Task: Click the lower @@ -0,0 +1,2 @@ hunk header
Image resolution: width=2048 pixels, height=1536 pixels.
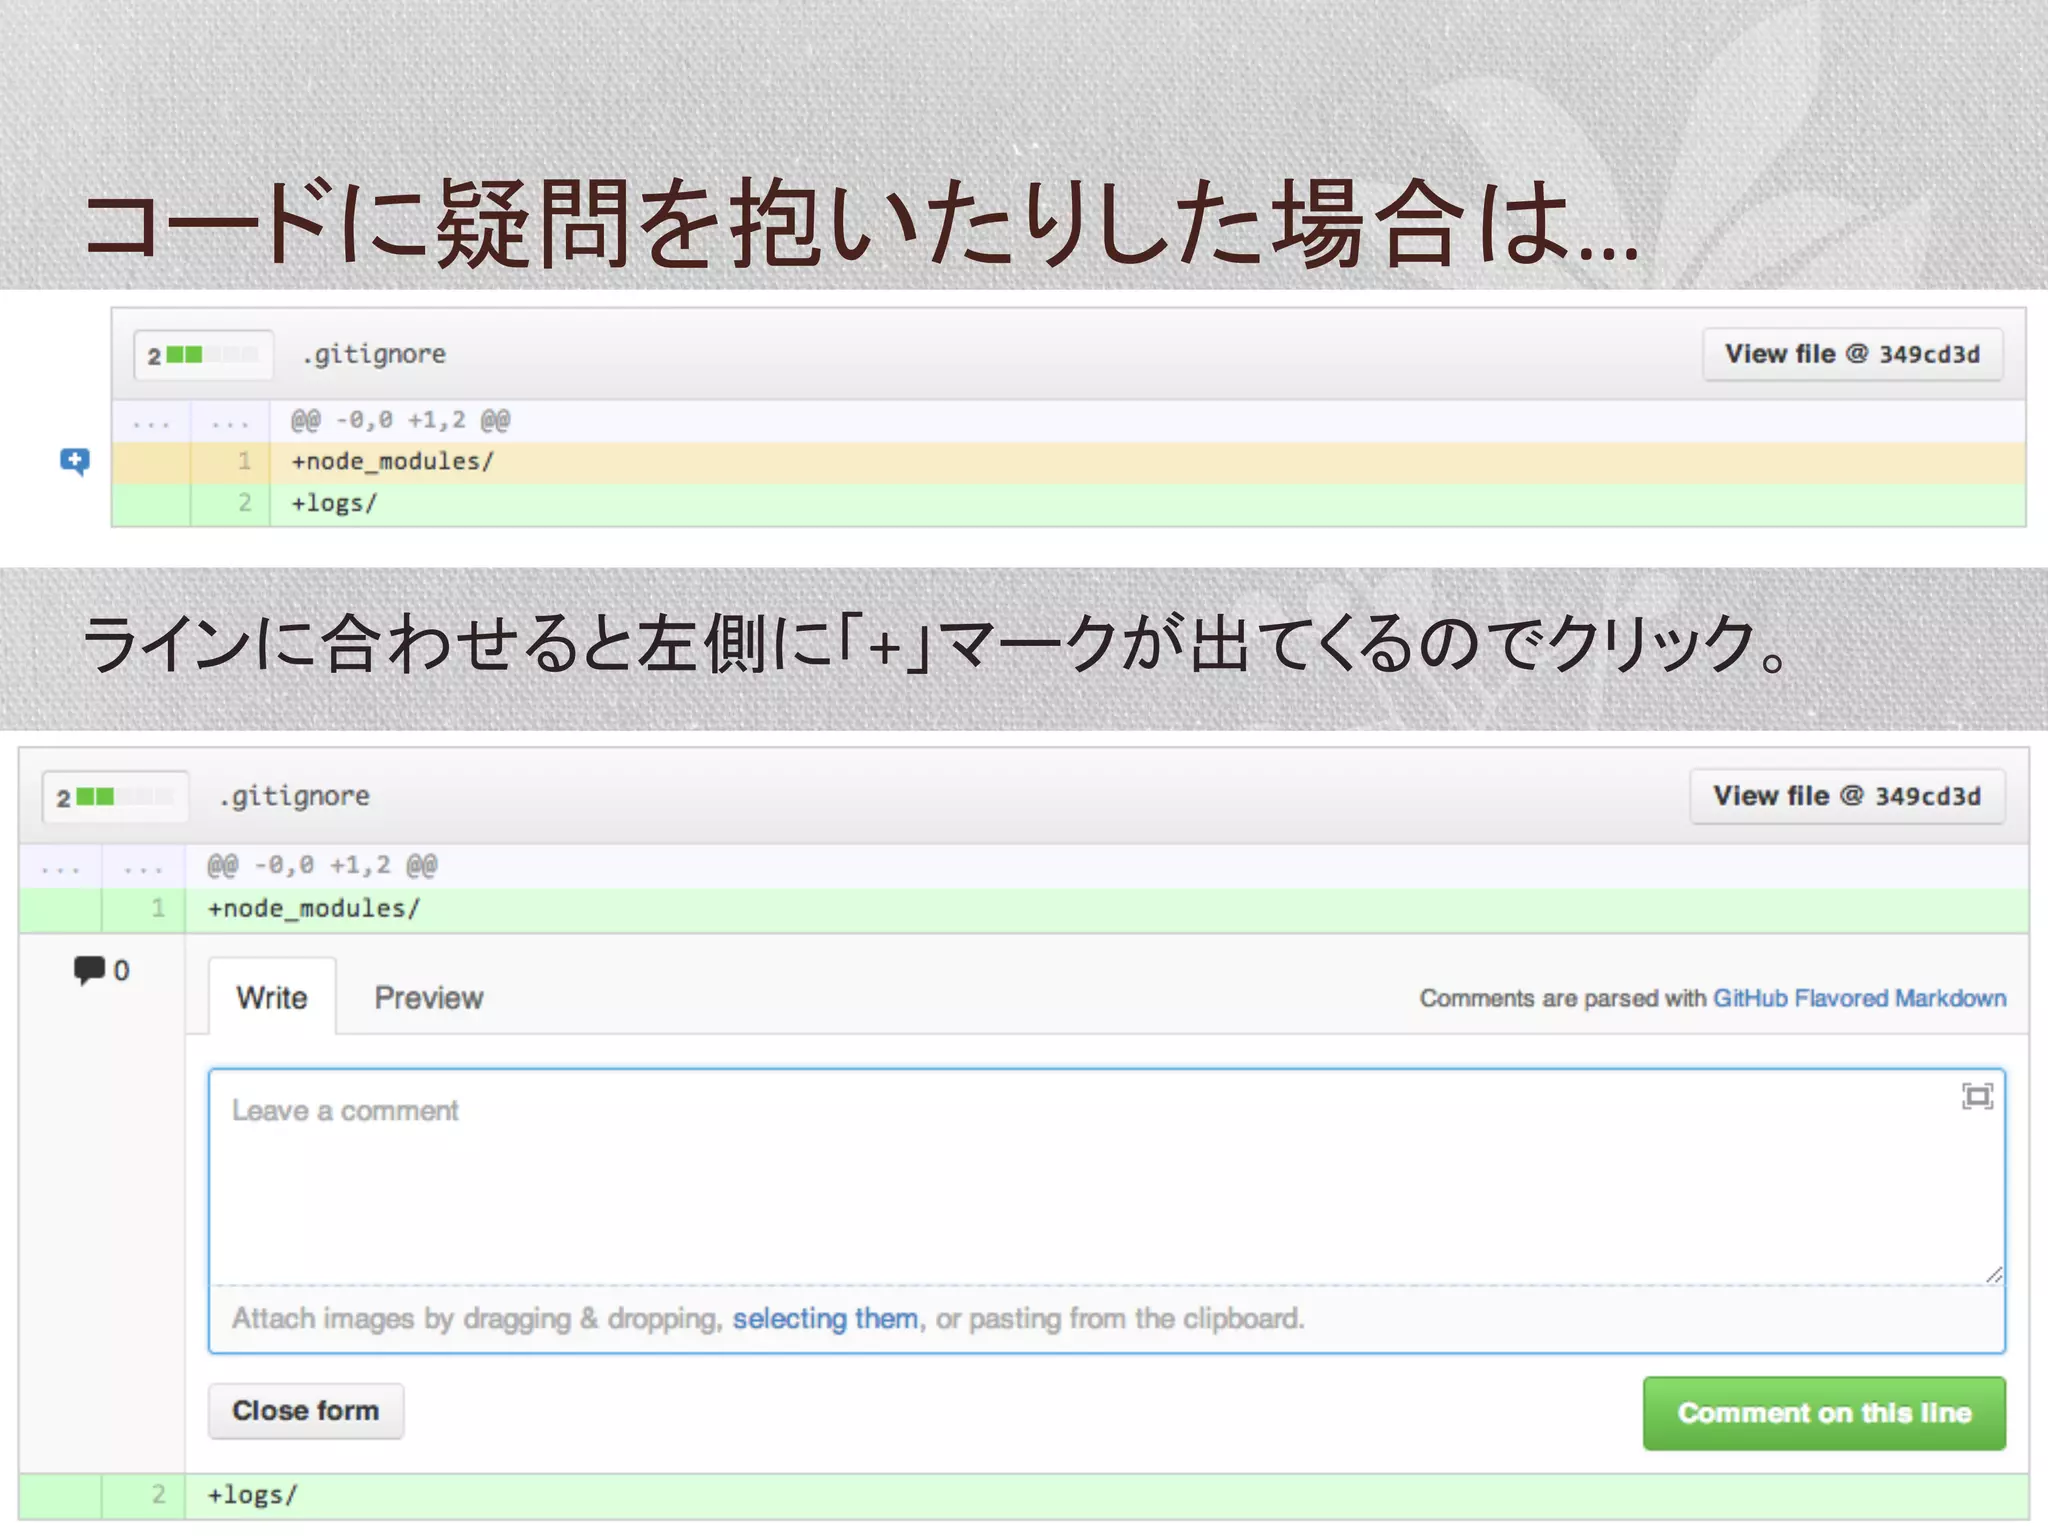Action: (x=322, y=865)
